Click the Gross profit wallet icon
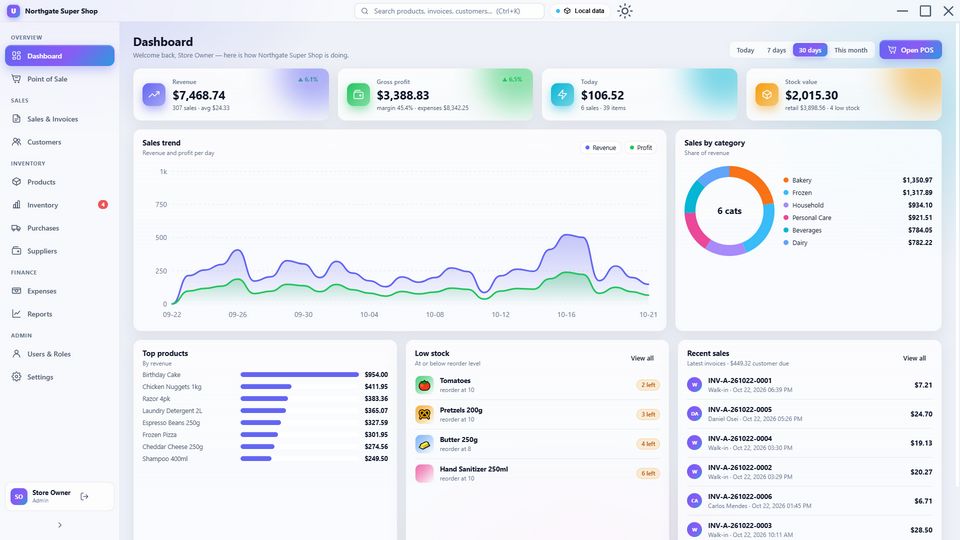Image resolution: width=960 pixels, height=540 pixels. tap(358, 95)
